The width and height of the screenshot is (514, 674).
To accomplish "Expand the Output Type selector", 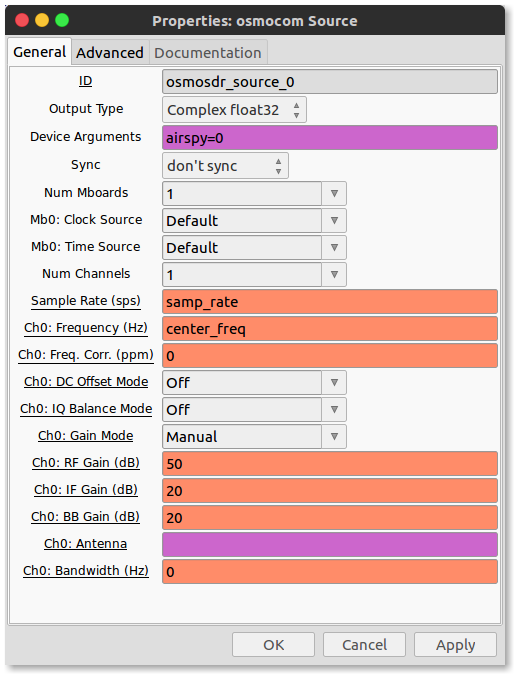I will [x=234, y=110].
